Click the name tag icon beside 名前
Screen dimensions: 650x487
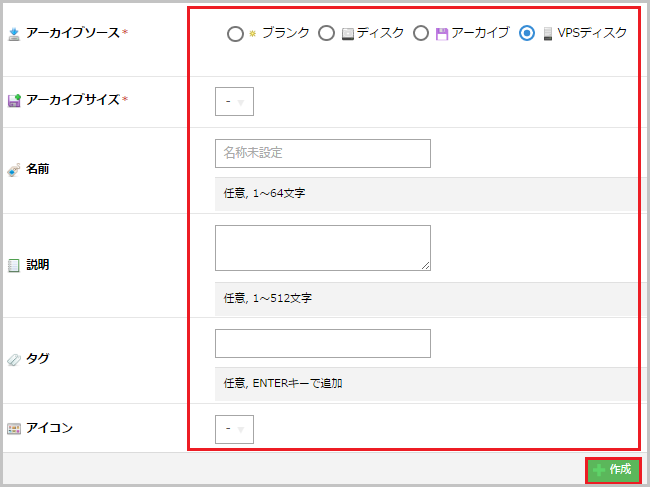[x=14, y=170]
